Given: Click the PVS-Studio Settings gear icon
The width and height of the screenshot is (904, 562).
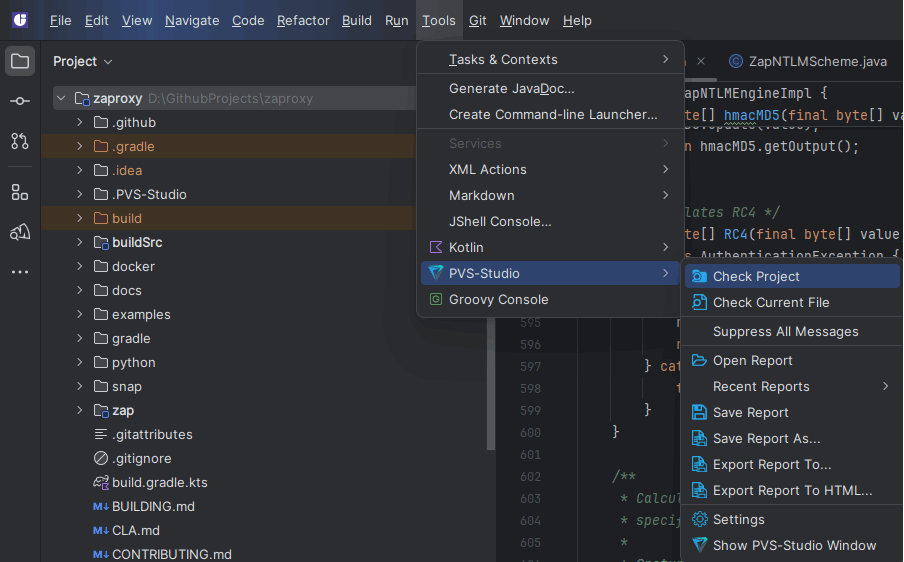Looking at the screenshot, I should [700, 519].
